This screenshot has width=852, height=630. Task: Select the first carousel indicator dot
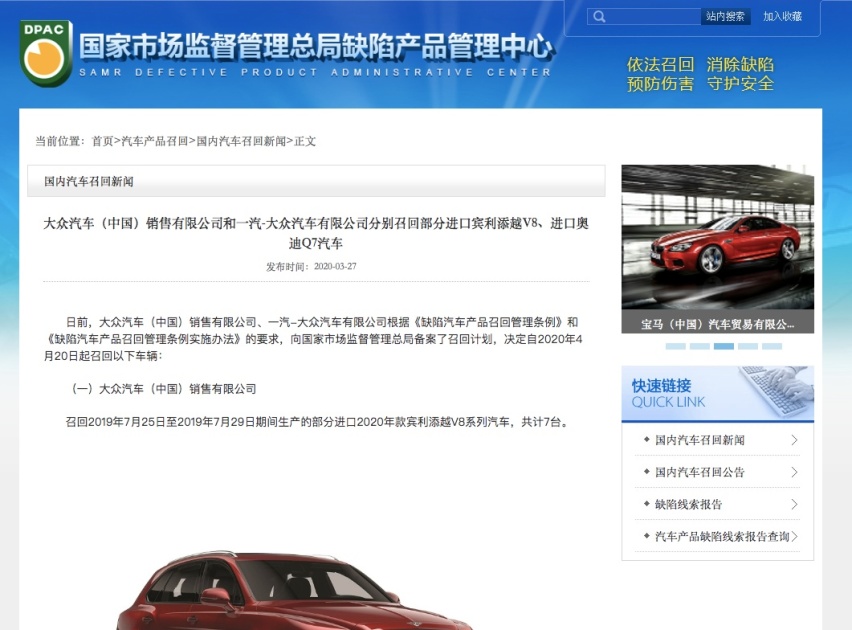675,346
